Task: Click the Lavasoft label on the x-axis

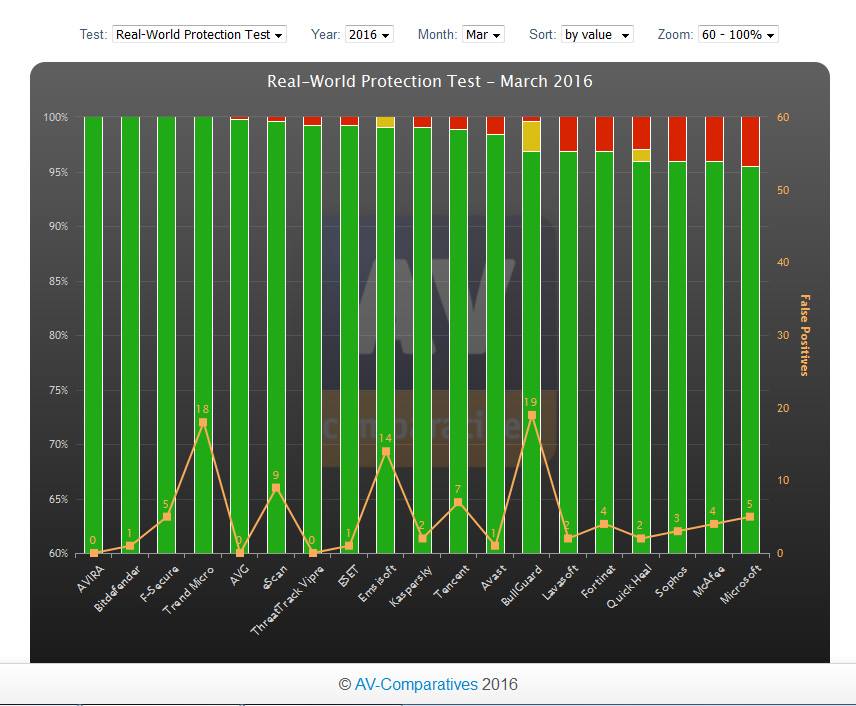Action: click(x=560, y=583)
